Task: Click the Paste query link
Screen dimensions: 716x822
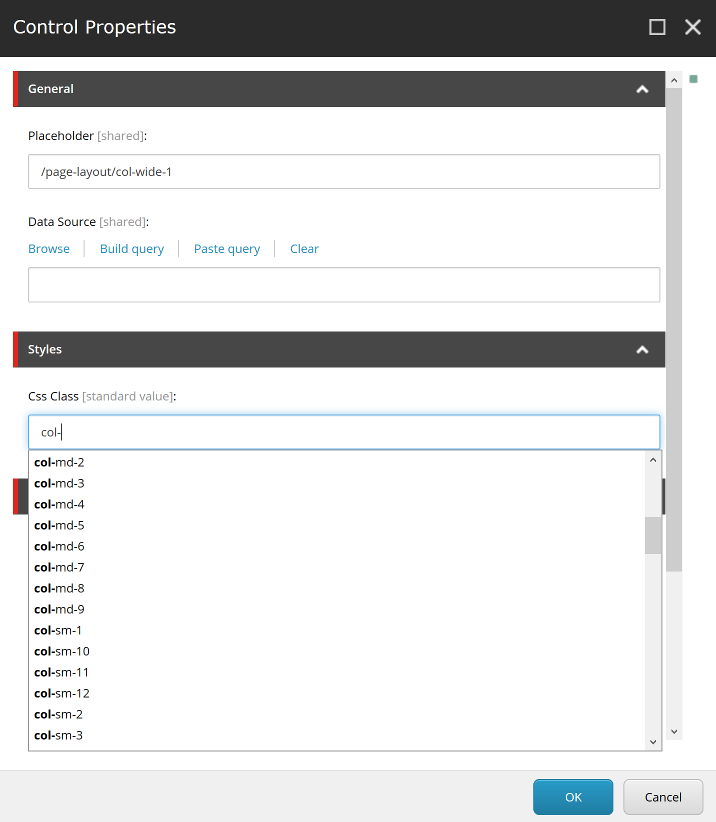Action: tap(227, 248)
